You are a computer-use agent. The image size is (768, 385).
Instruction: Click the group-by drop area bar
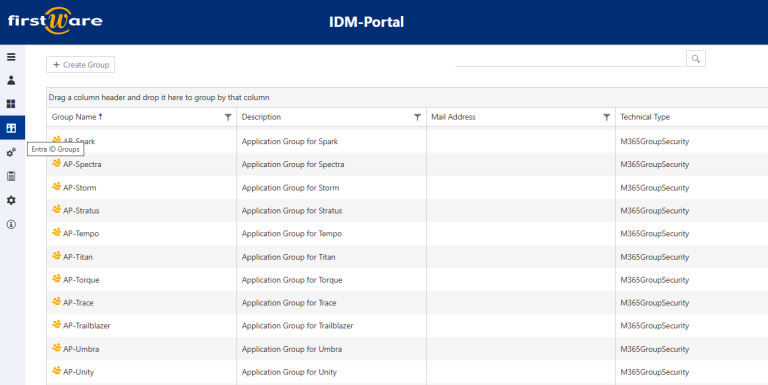[x=407, y=97]
